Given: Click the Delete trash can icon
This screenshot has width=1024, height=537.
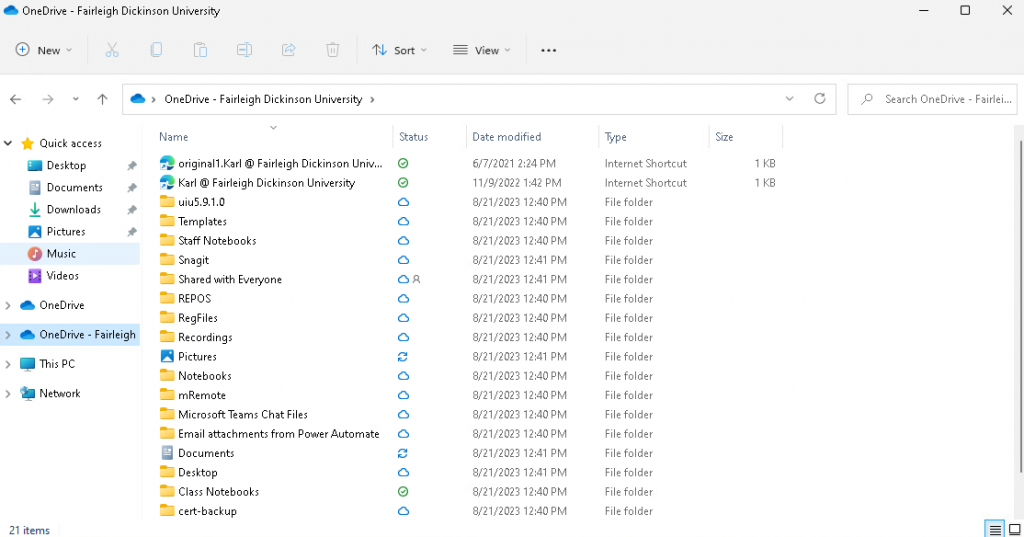Looking at the screenshot, I should click(x=332, y=50).
